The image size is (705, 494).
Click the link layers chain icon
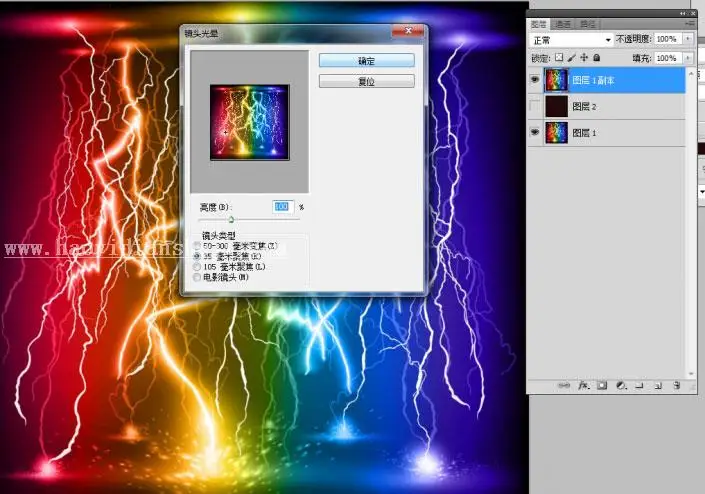(x=563, y=386)
